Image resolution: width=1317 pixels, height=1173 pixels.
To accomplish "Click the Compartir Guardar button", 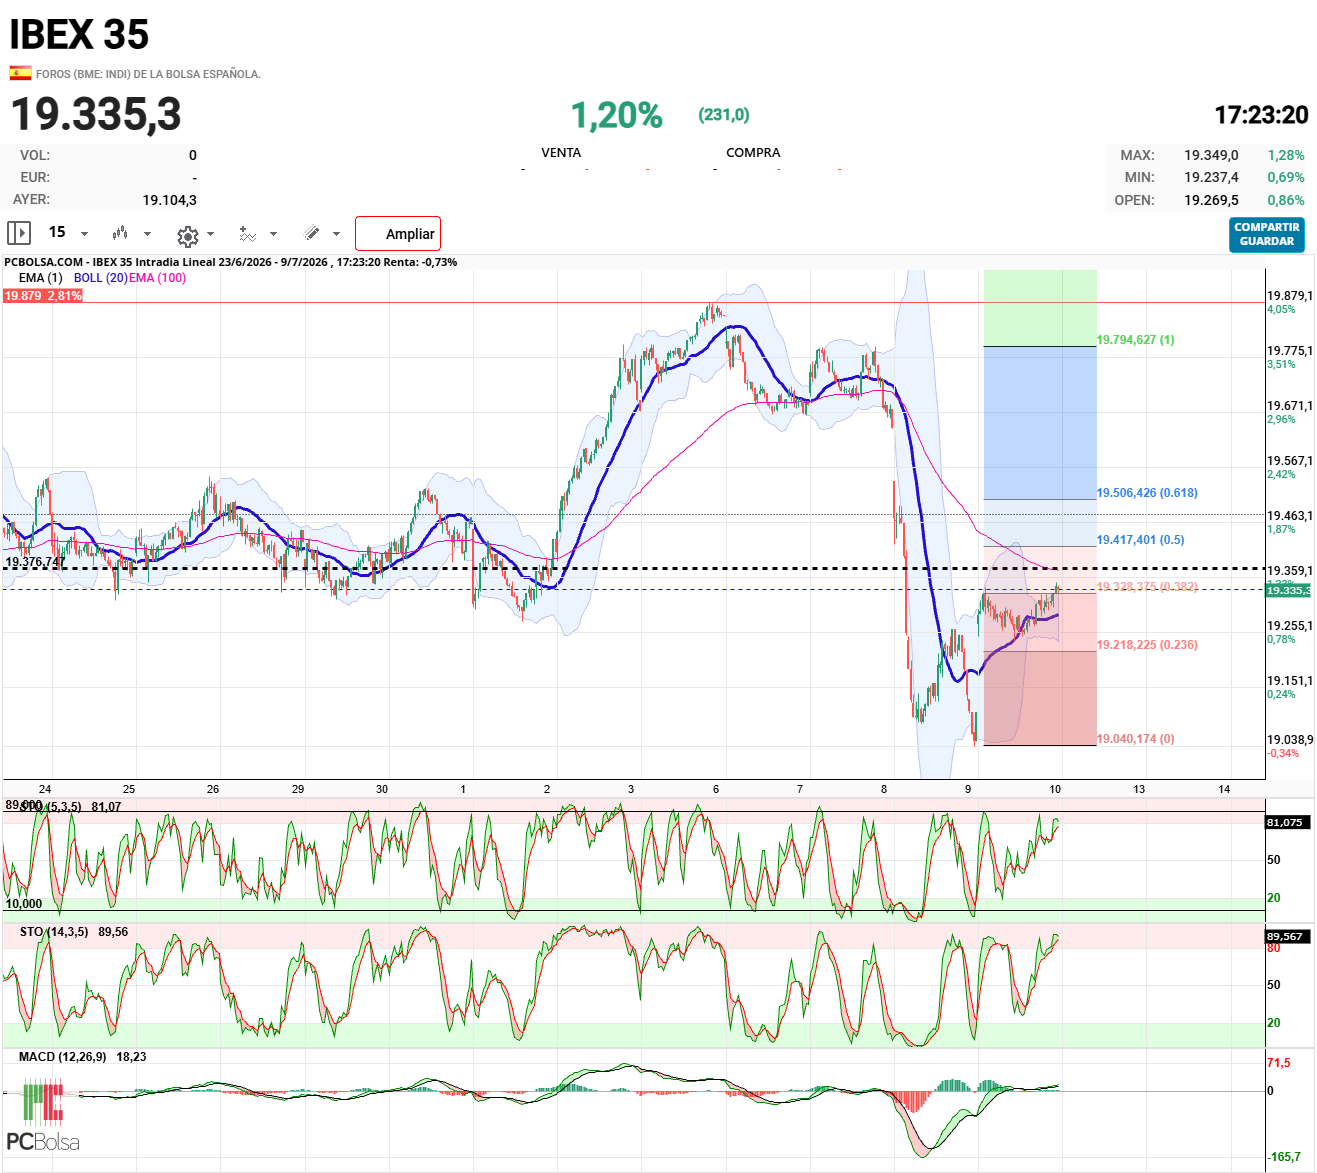I will pos(1267,234).
